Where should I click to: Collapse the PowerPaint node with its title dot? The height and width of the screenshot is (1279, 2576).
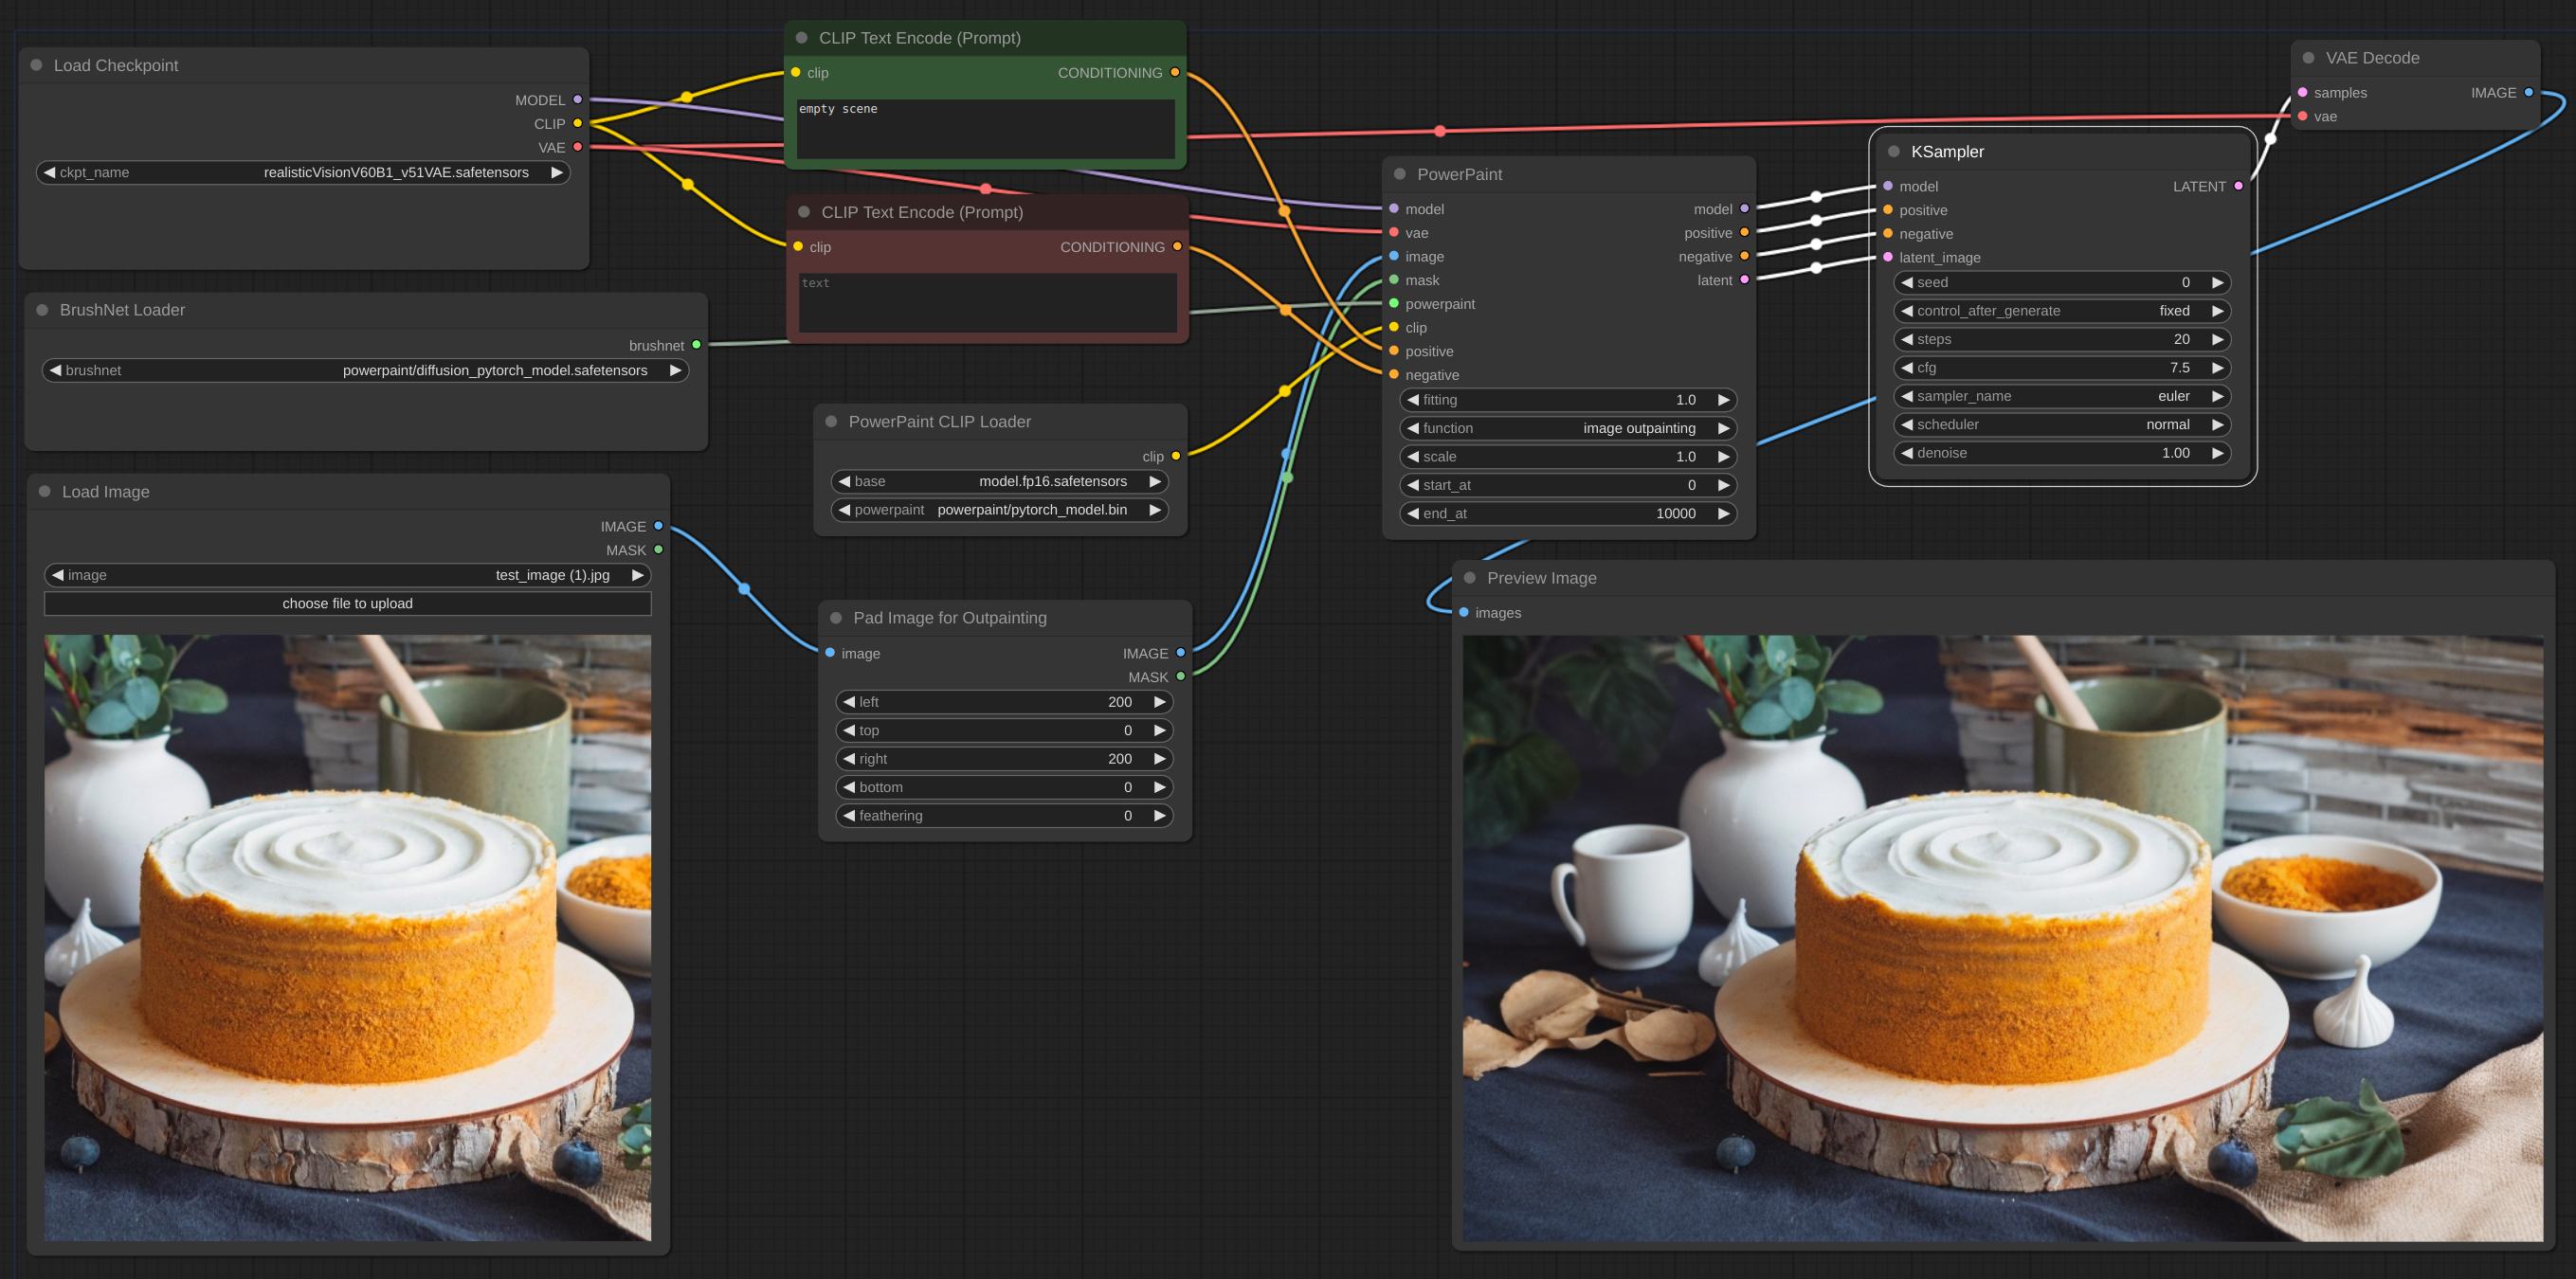pyautogui.click(x=1398, y=173)
